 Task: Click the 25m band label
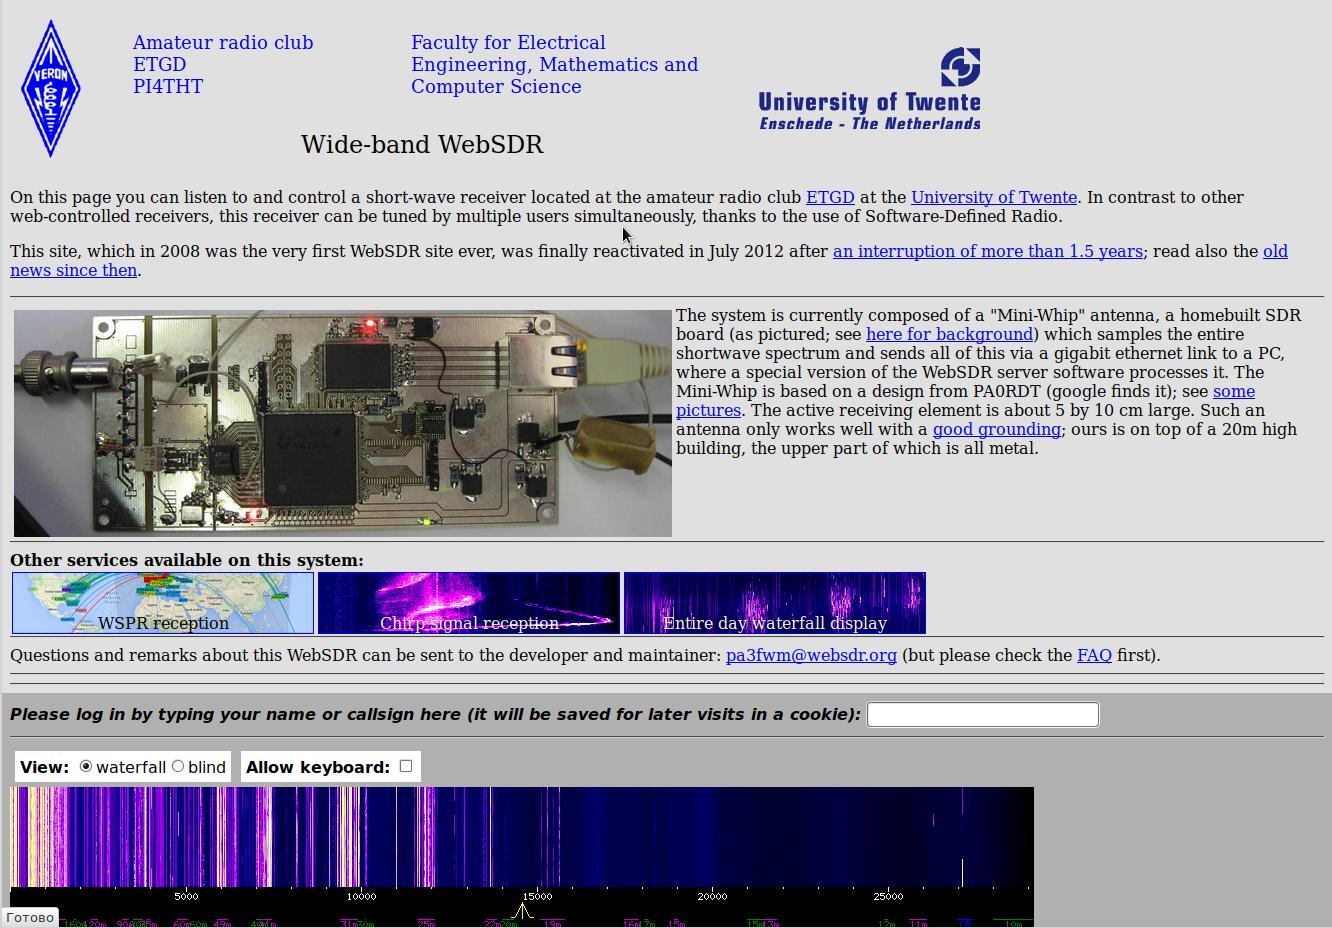426,923
